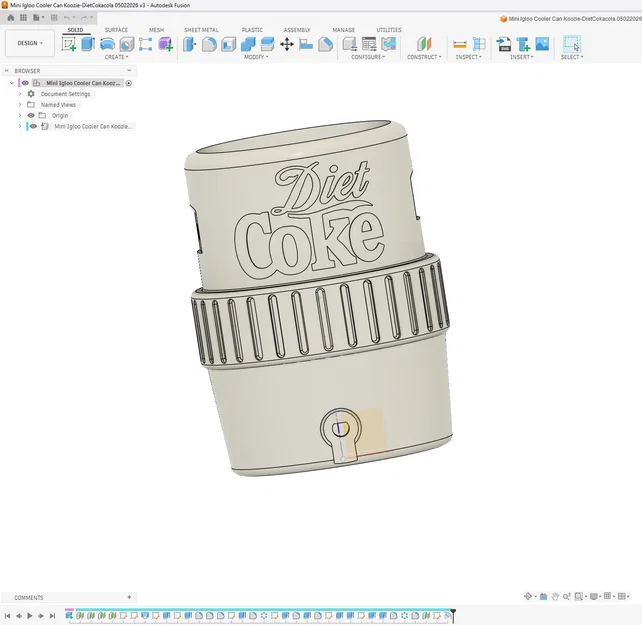Switch to the UTILITIES tab
642x625 pixels.
point(389,30)
